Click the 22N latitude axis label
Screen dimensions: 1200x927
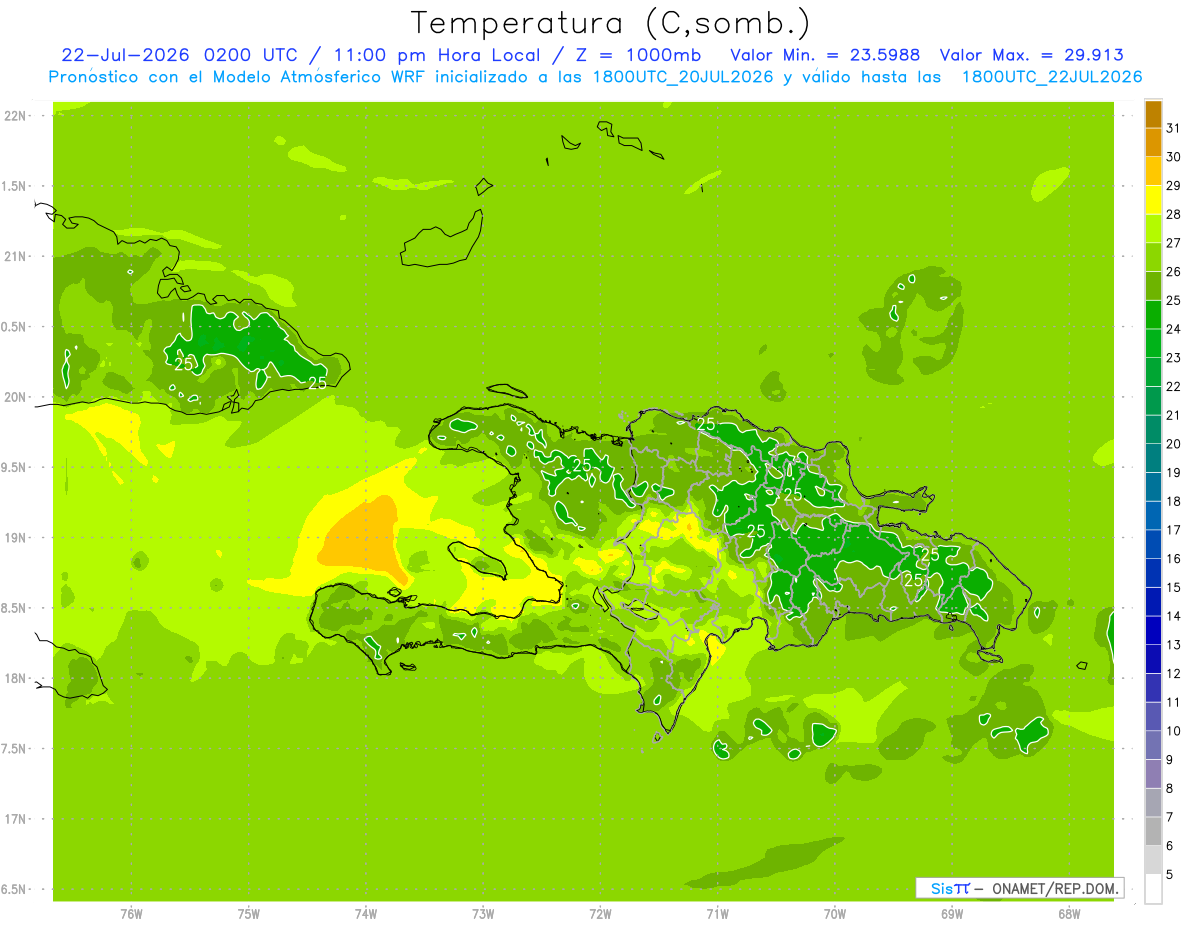(15, 115)
